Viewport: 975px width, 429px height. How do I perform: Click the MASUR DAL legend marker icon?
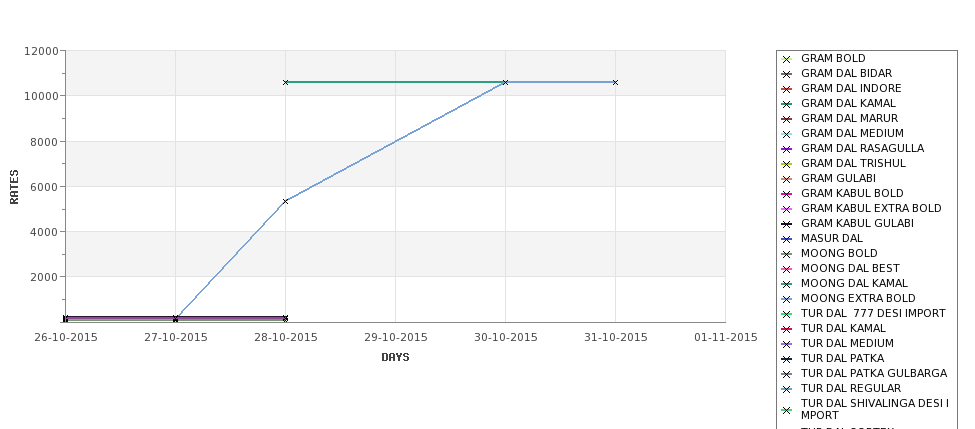click(x=786, y=239)
